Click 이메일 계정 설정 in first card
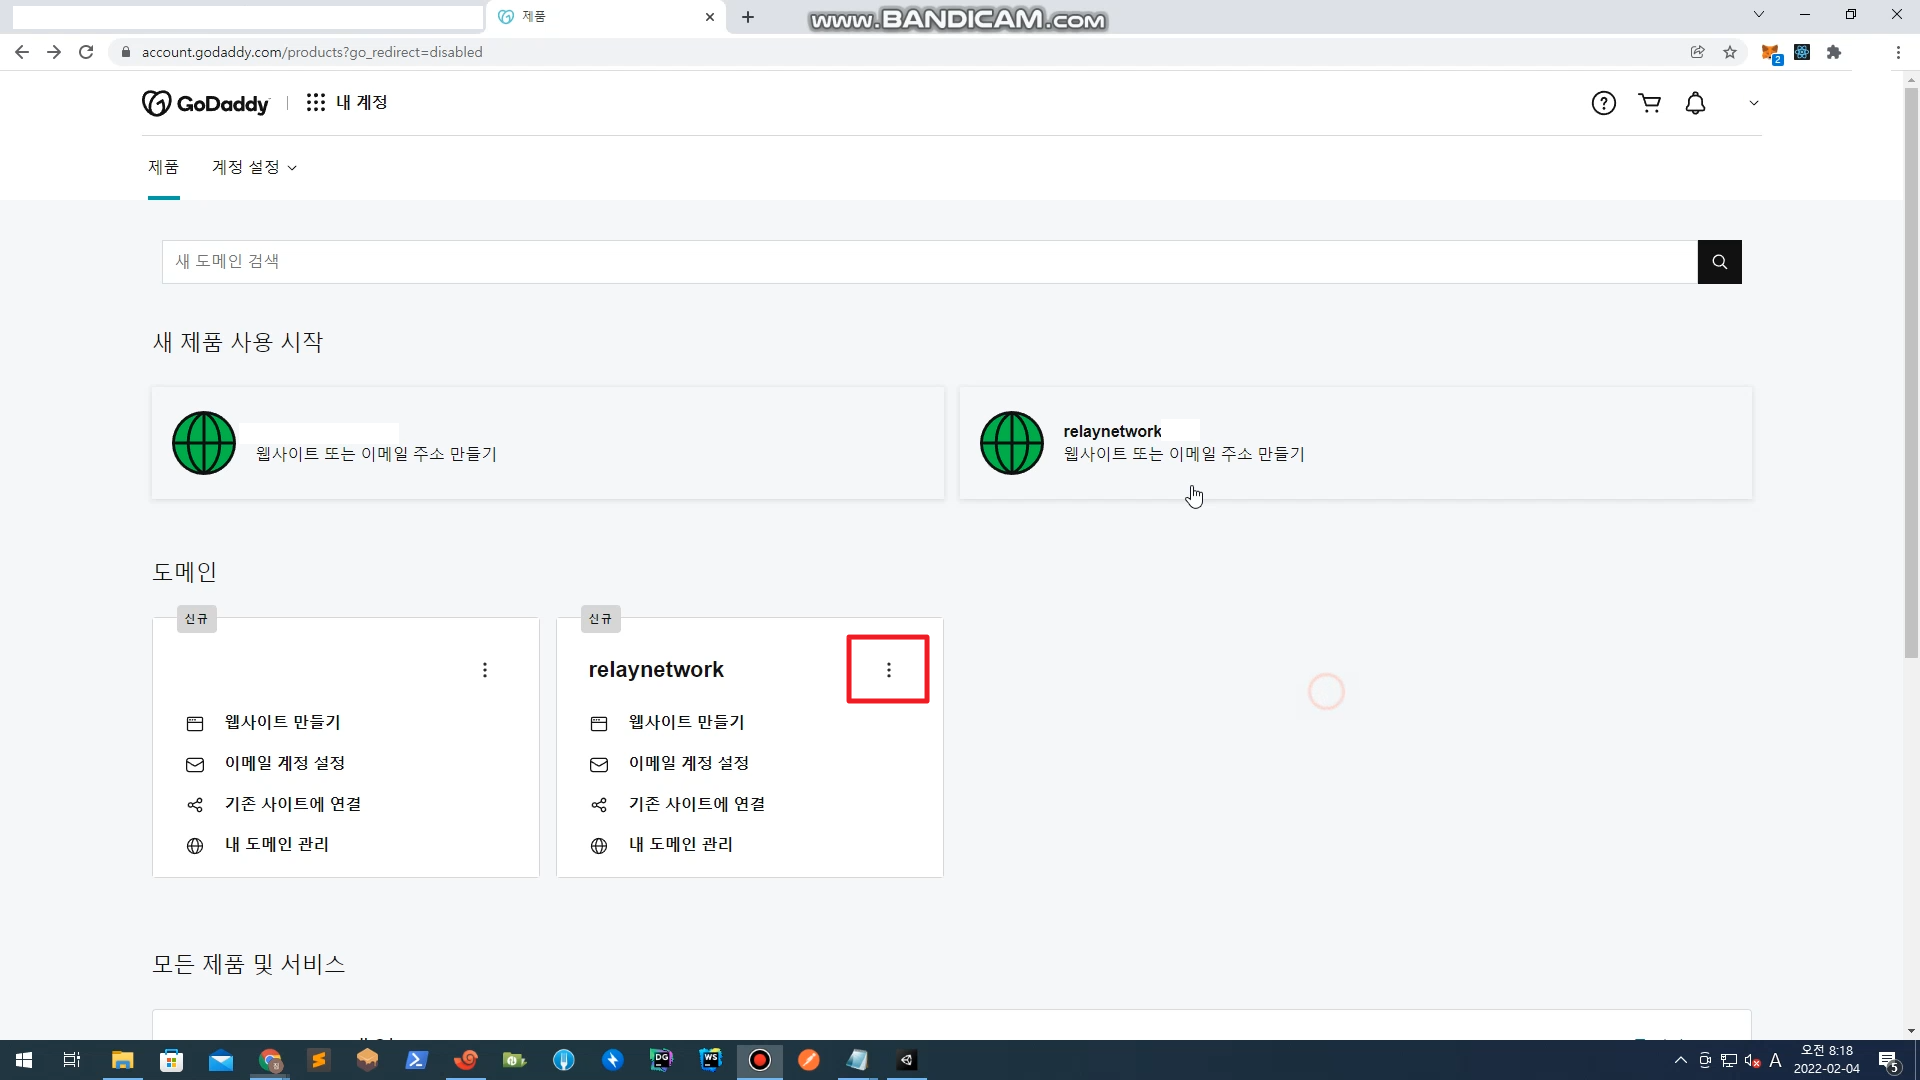 [284, 763]
